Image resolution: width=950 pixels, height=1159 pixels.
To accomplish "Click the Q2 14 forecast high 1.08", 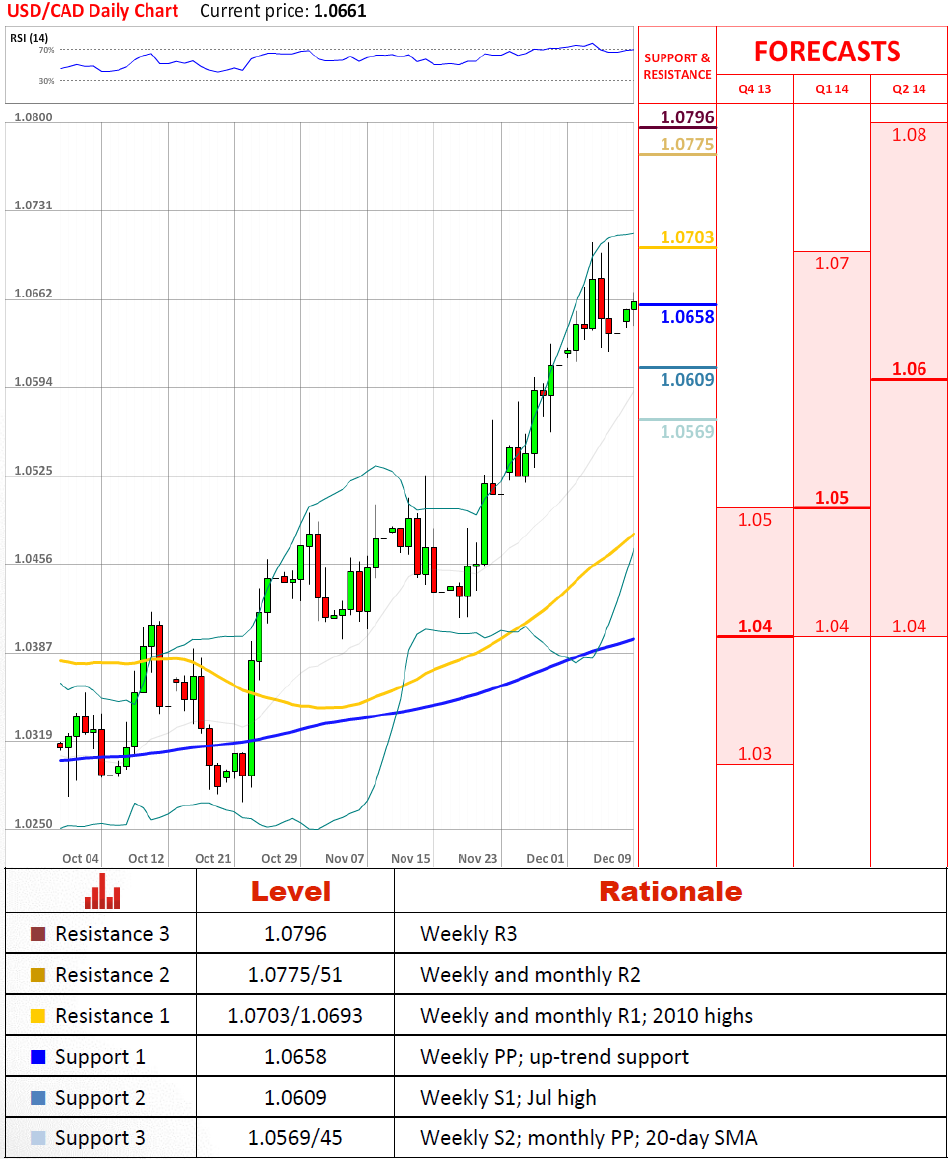I will (909, 135).
